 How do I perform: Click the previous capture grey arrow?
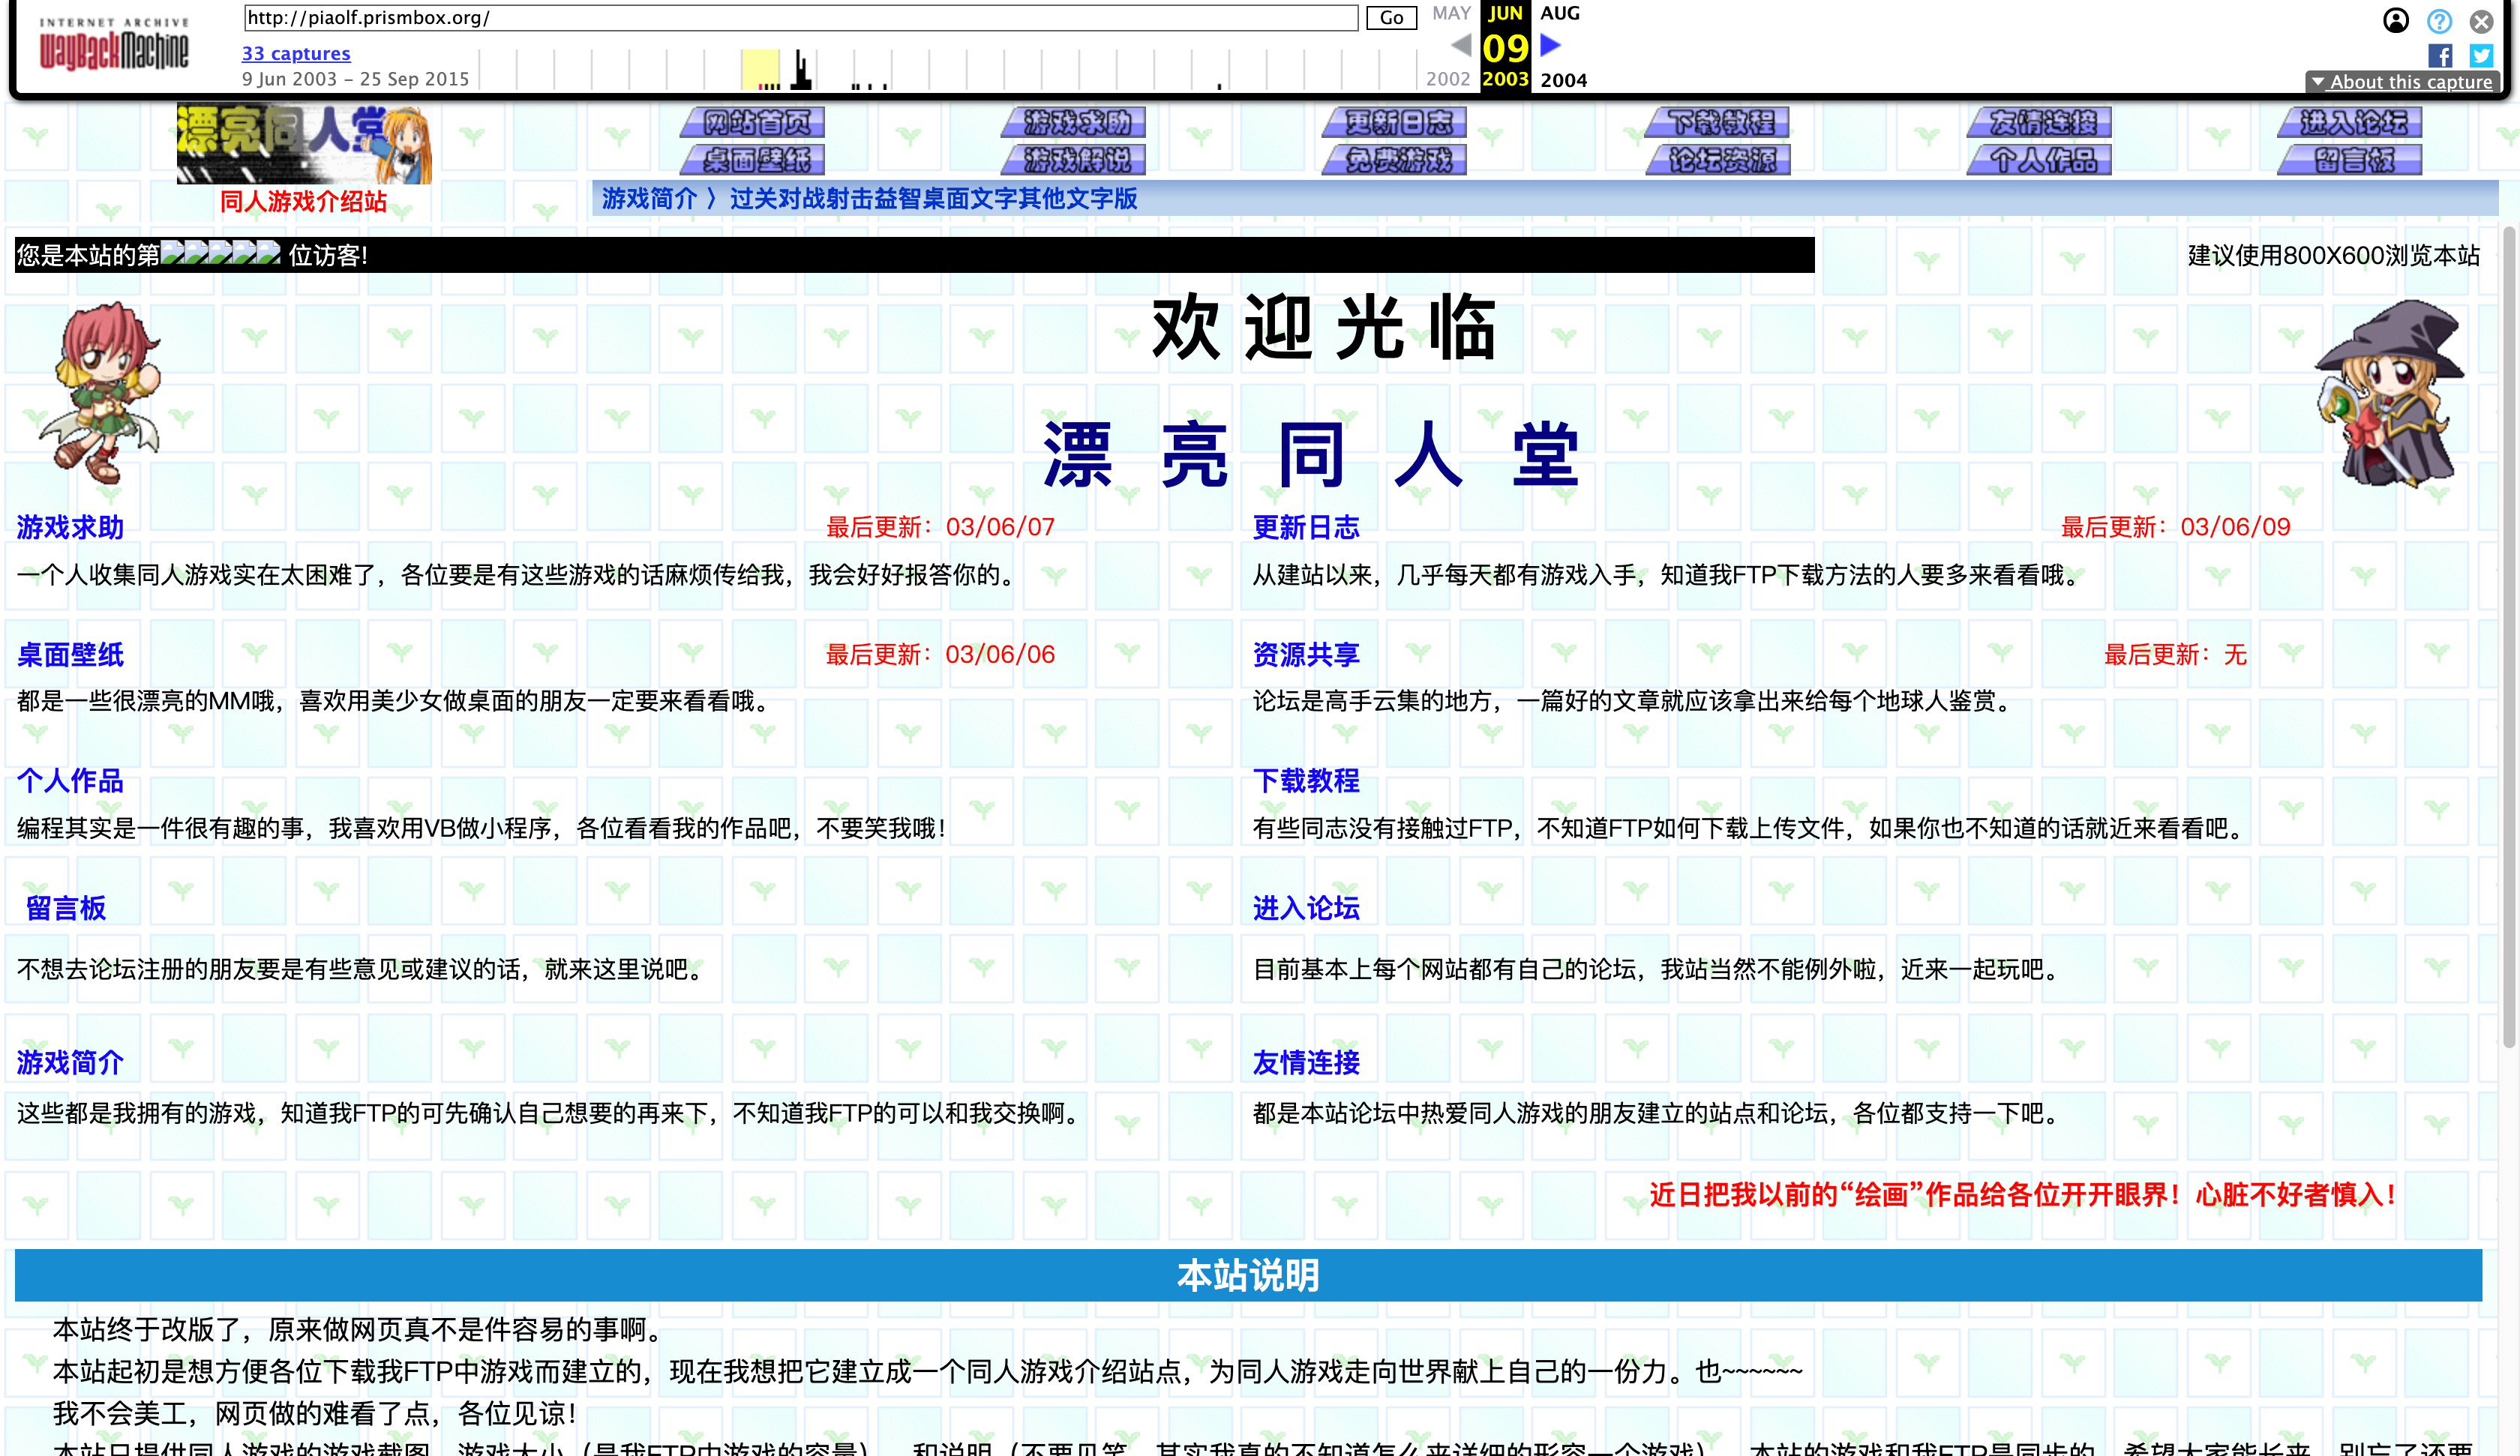[x=1461, y=45]
